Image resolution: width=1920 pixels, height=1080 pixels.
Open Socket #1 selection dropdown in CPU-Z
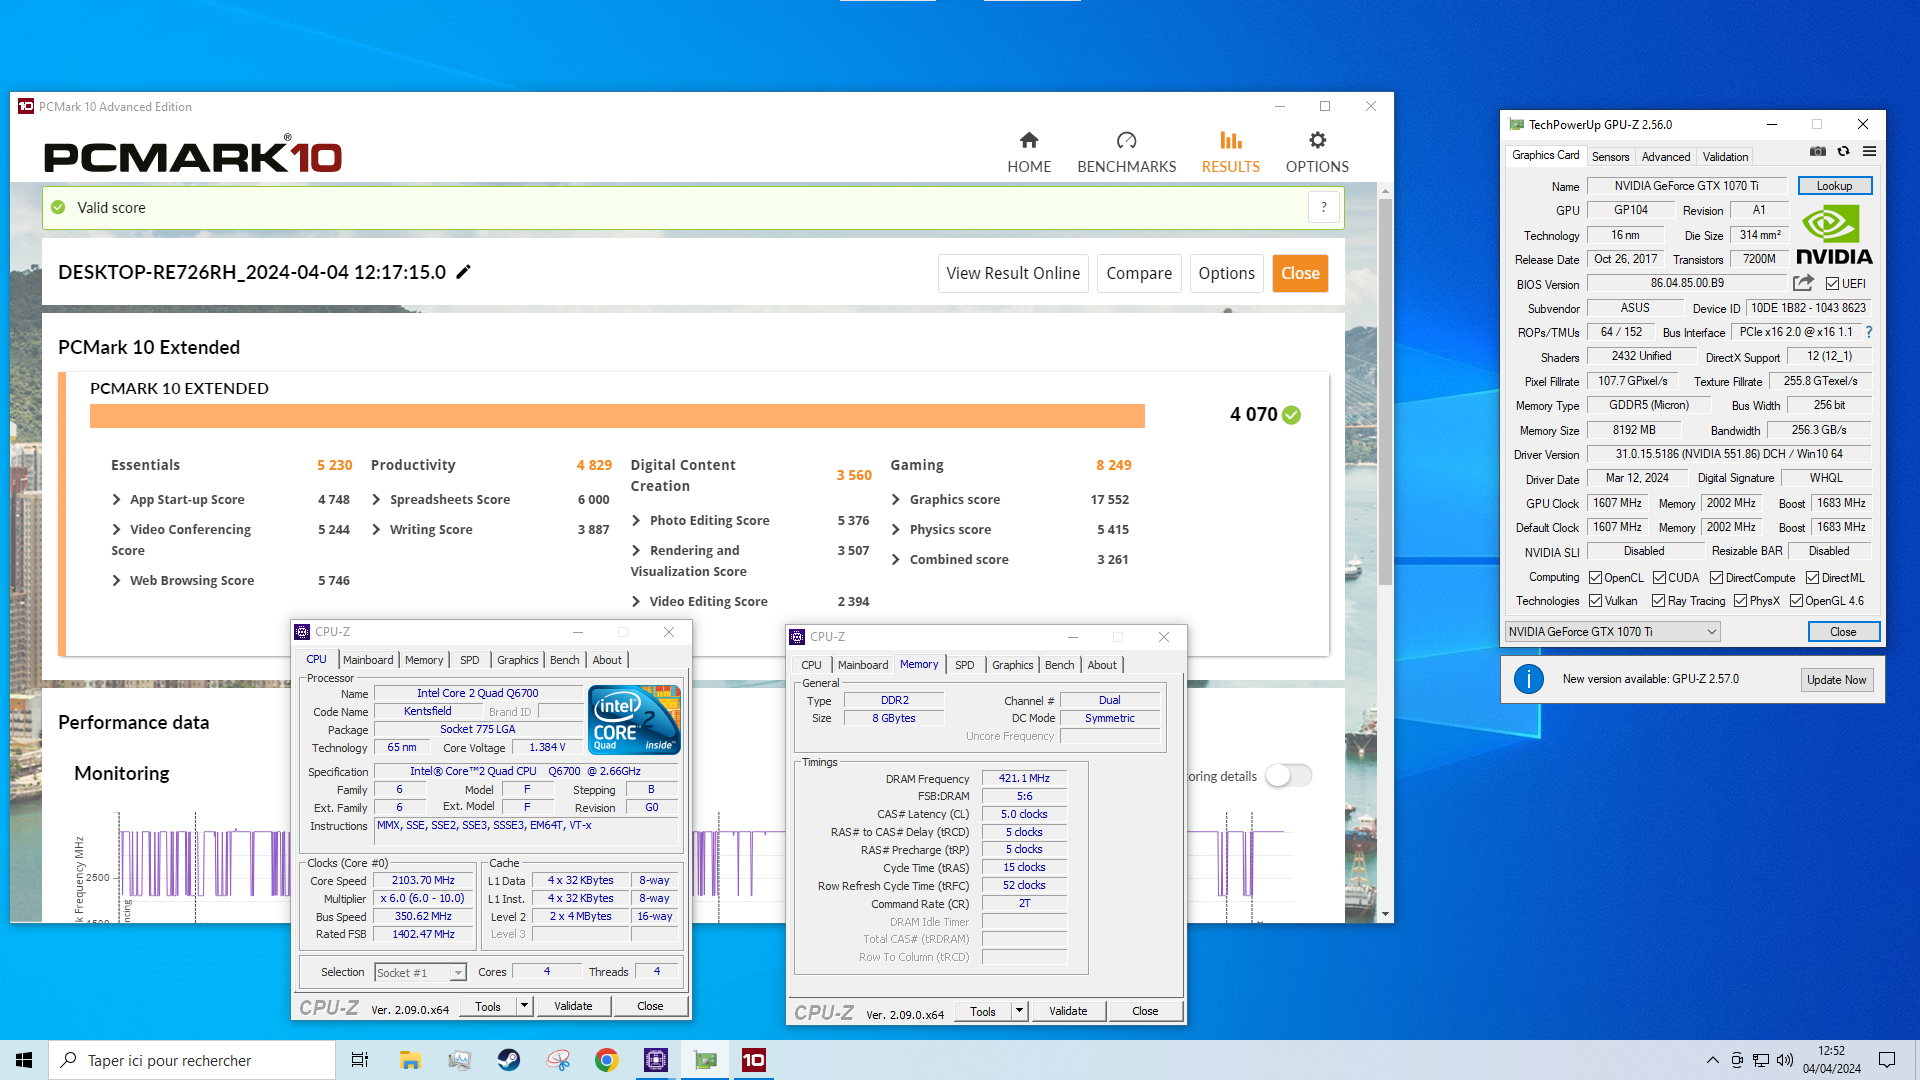coord(420,972)
